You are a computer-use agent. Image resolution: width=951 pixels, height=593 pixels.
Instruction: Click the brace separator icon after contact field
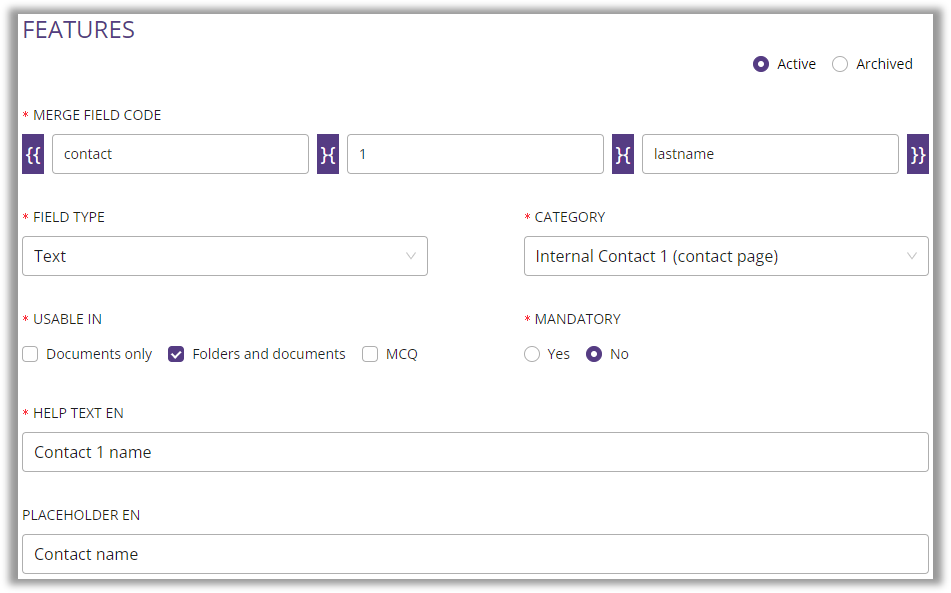(328, 154)
